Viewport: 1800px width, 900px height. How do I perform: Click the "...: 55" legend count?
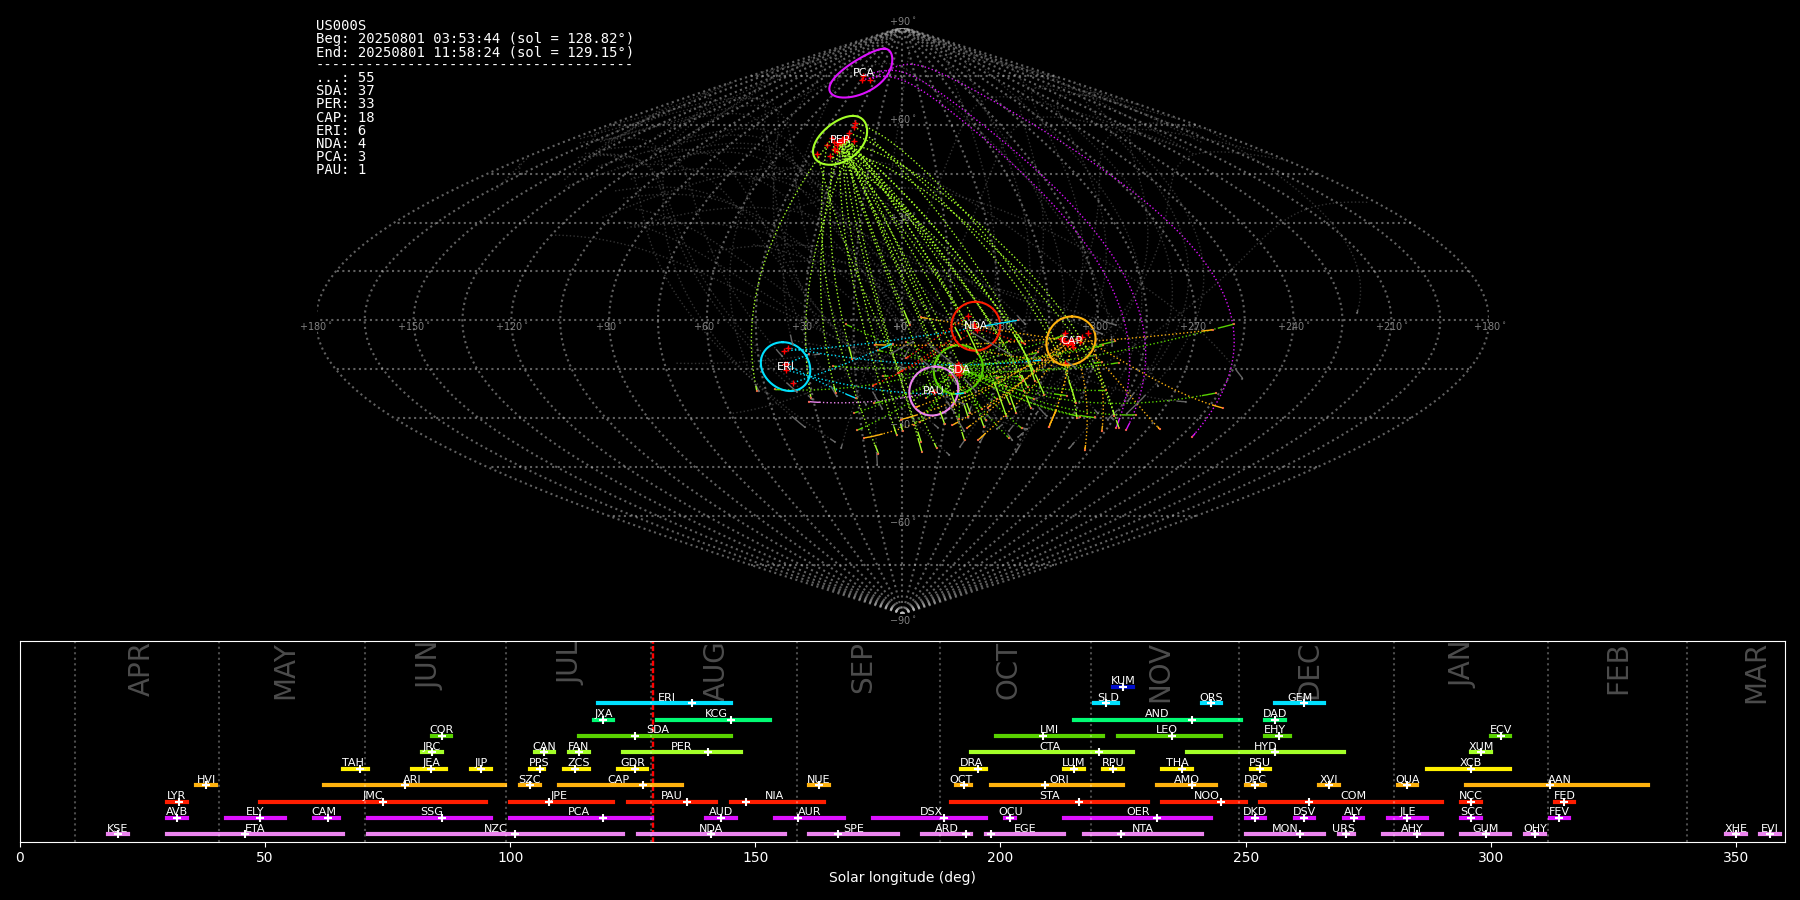point(345,78)
